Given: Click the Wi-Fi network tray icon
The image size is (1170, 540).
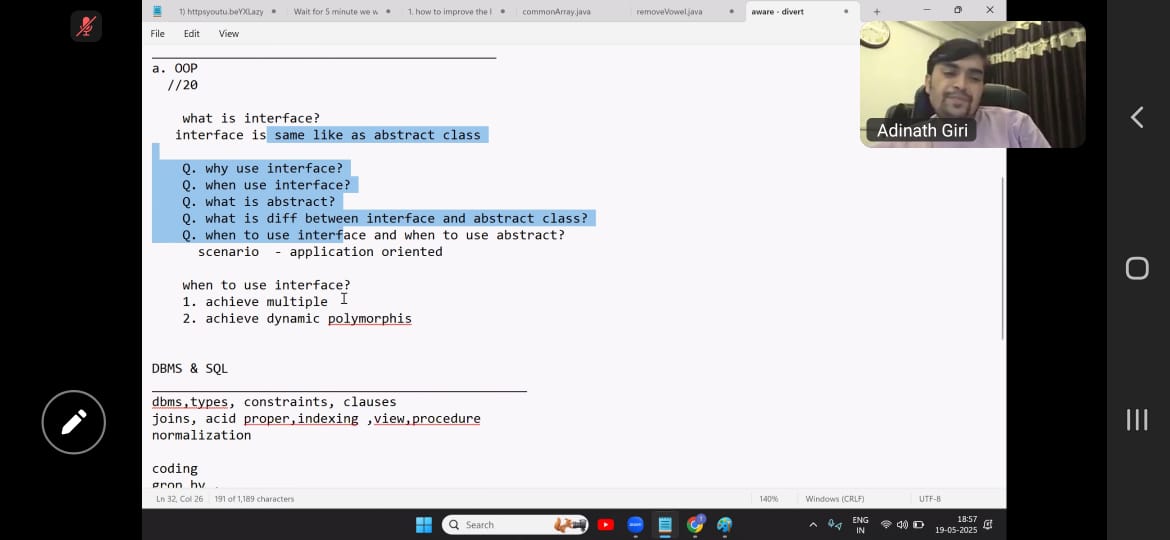Looking at the screenshot, I should tap(885, 525).
